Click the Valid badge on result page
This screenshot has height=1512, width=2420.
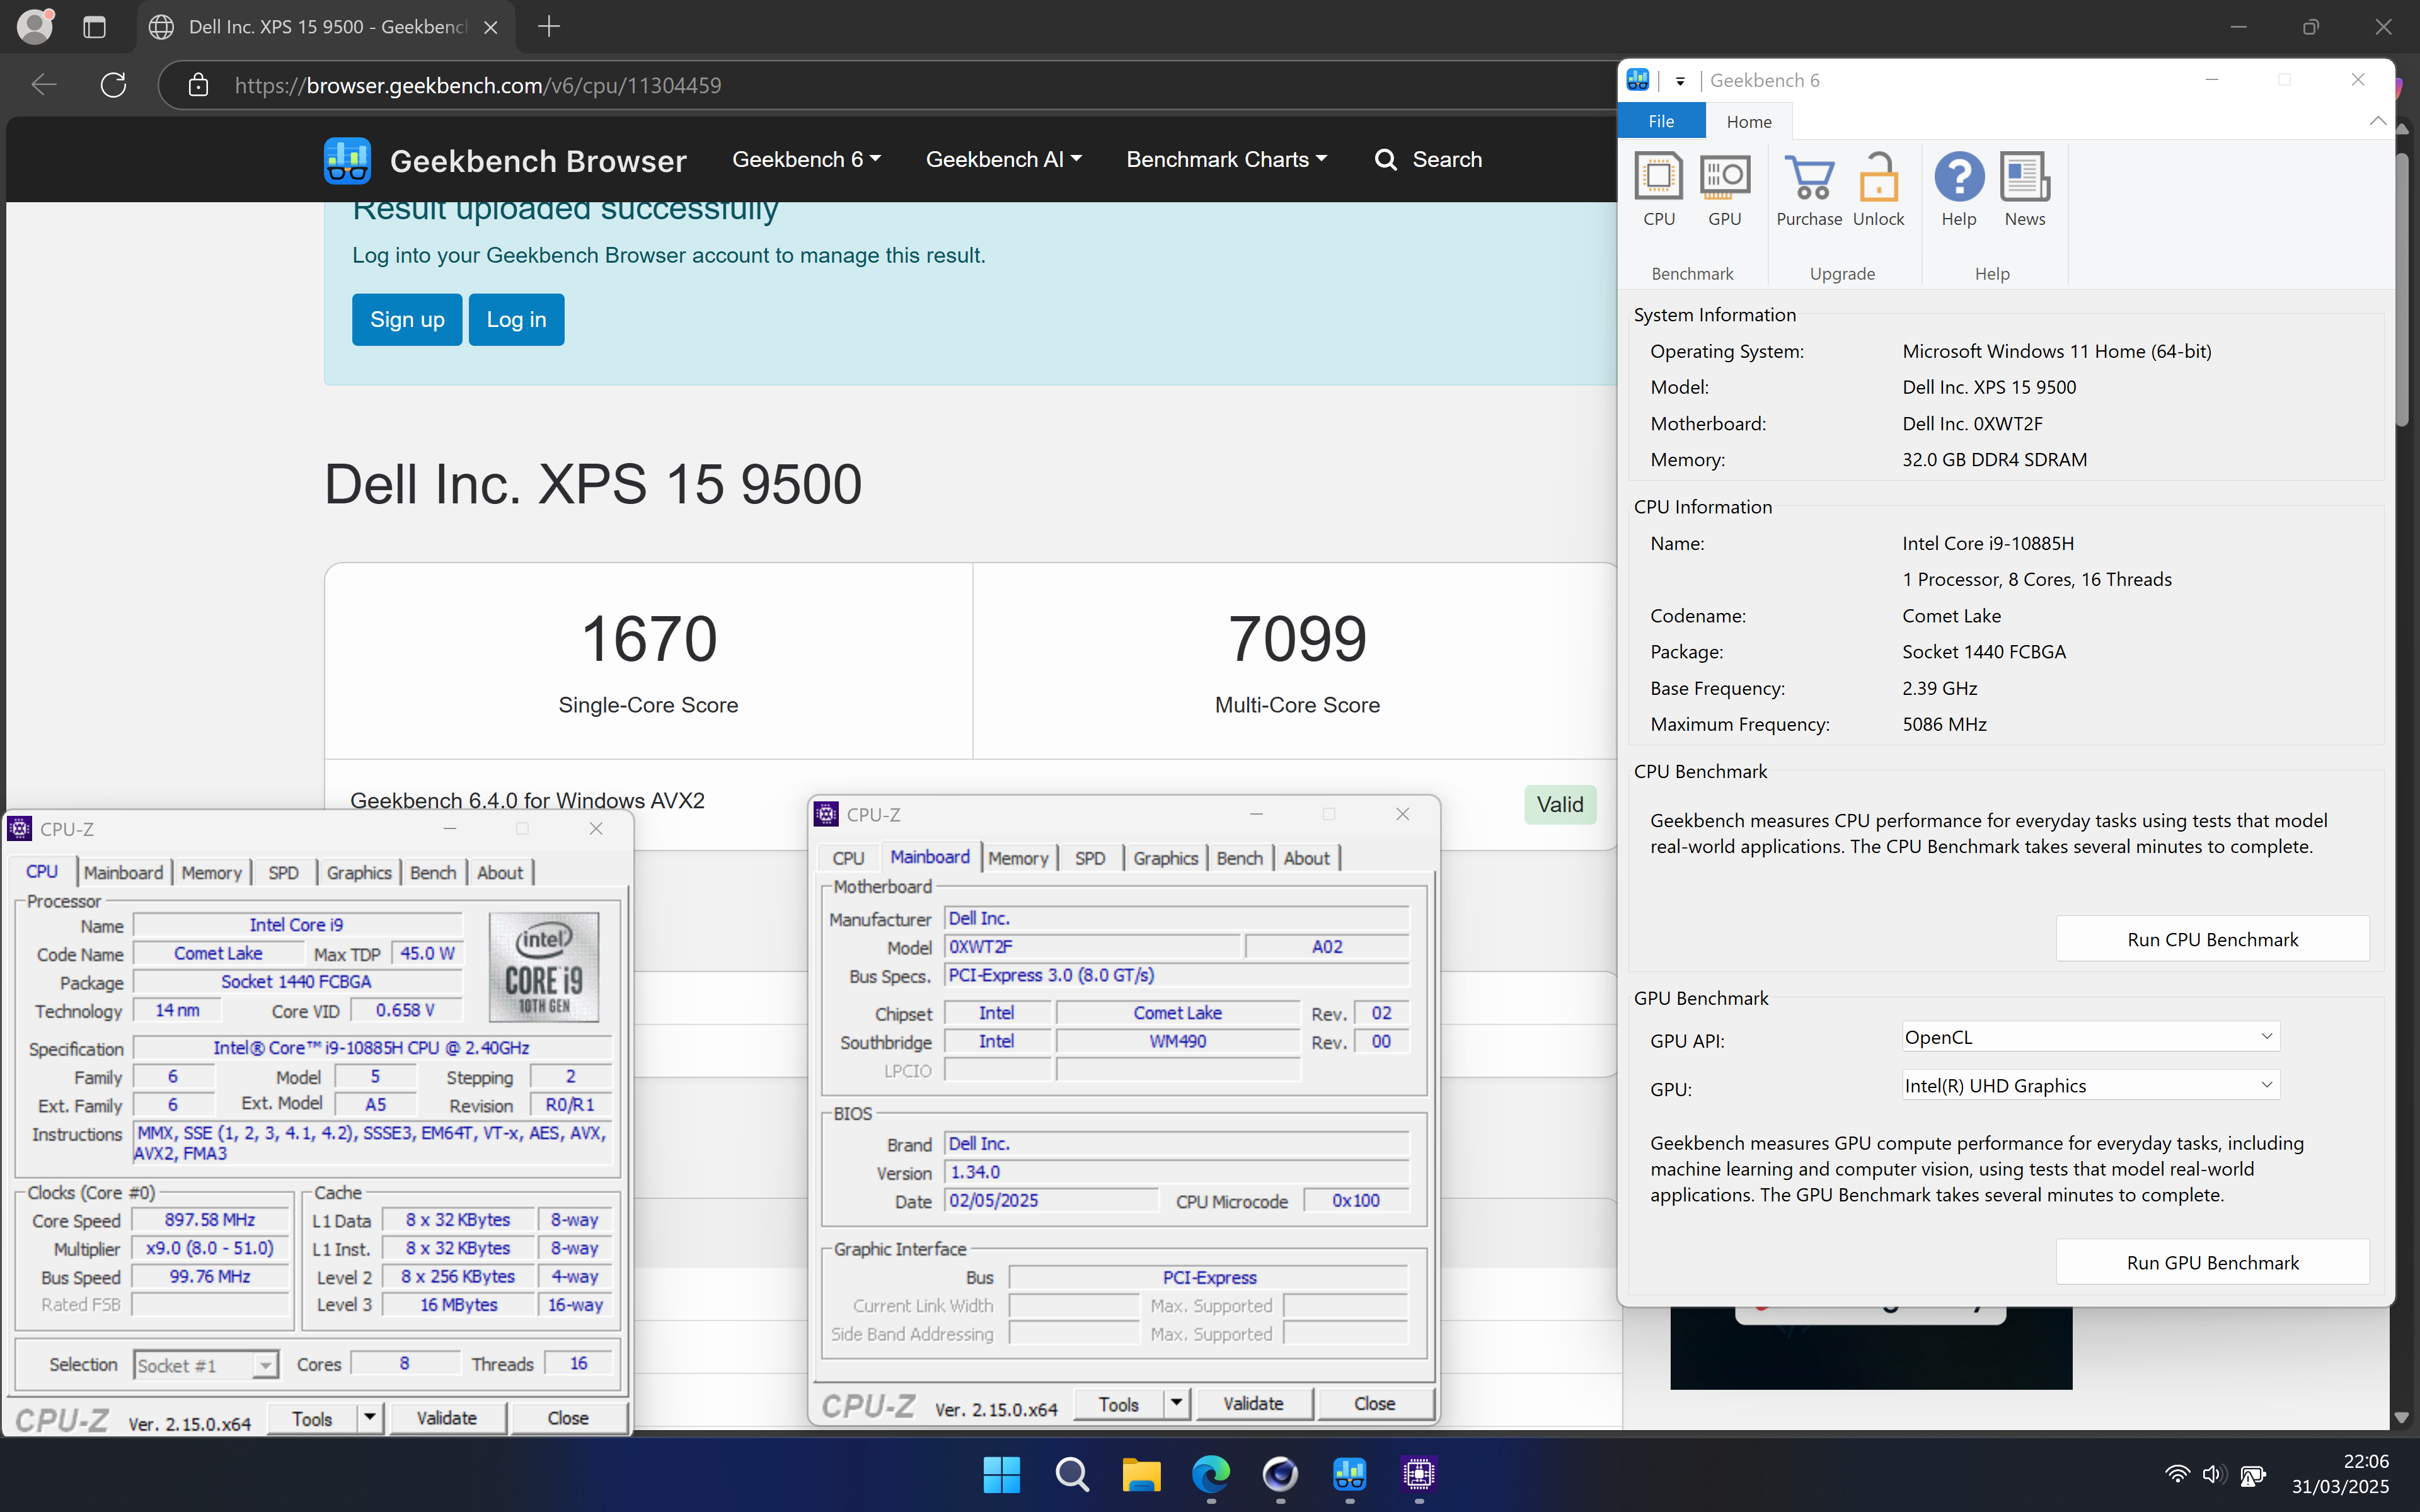point(1560,804)
